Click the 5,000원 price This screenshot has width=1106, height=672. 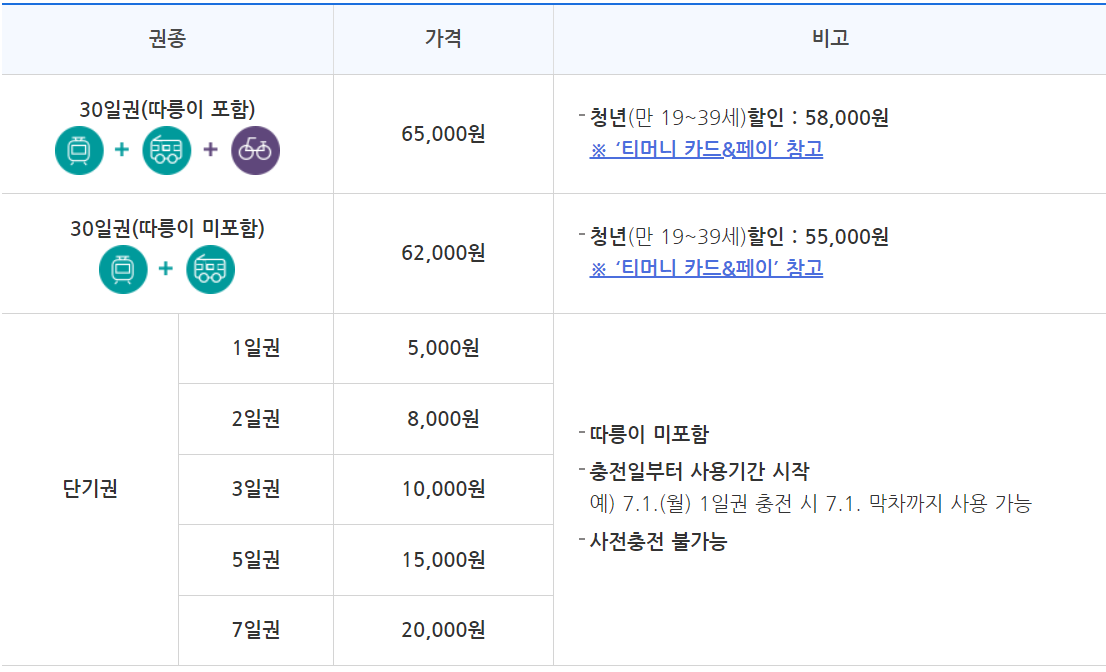[443, 348]
